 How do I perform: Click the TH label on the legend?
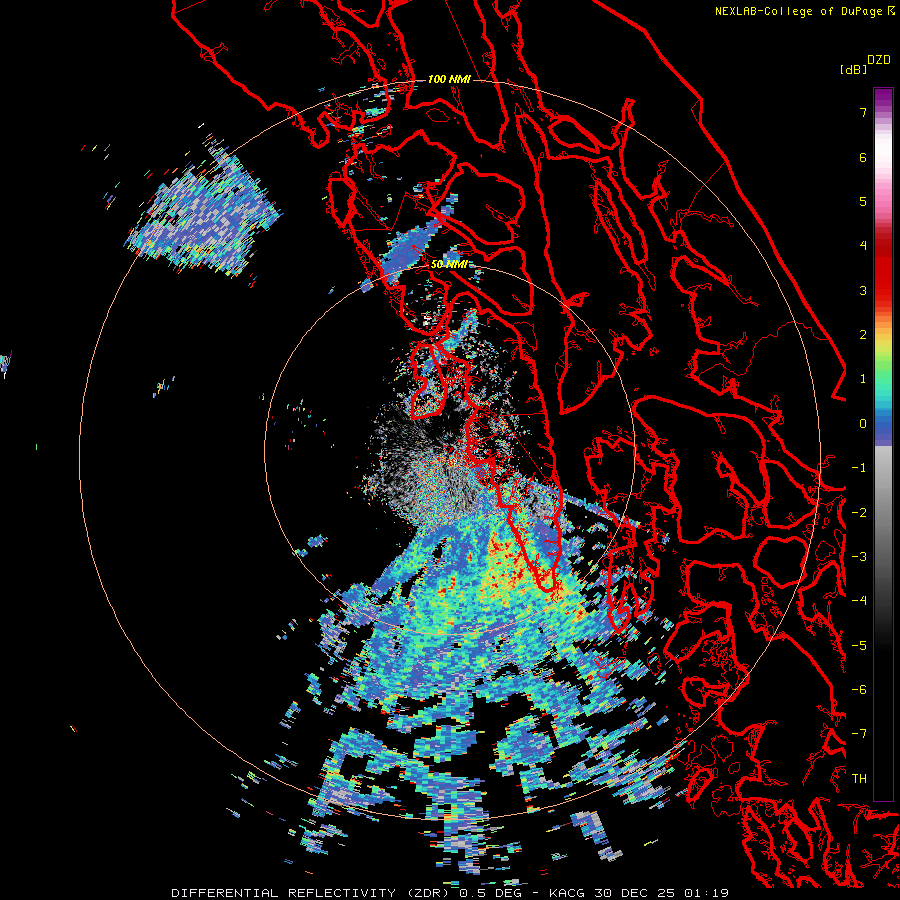tap(859, 779)
